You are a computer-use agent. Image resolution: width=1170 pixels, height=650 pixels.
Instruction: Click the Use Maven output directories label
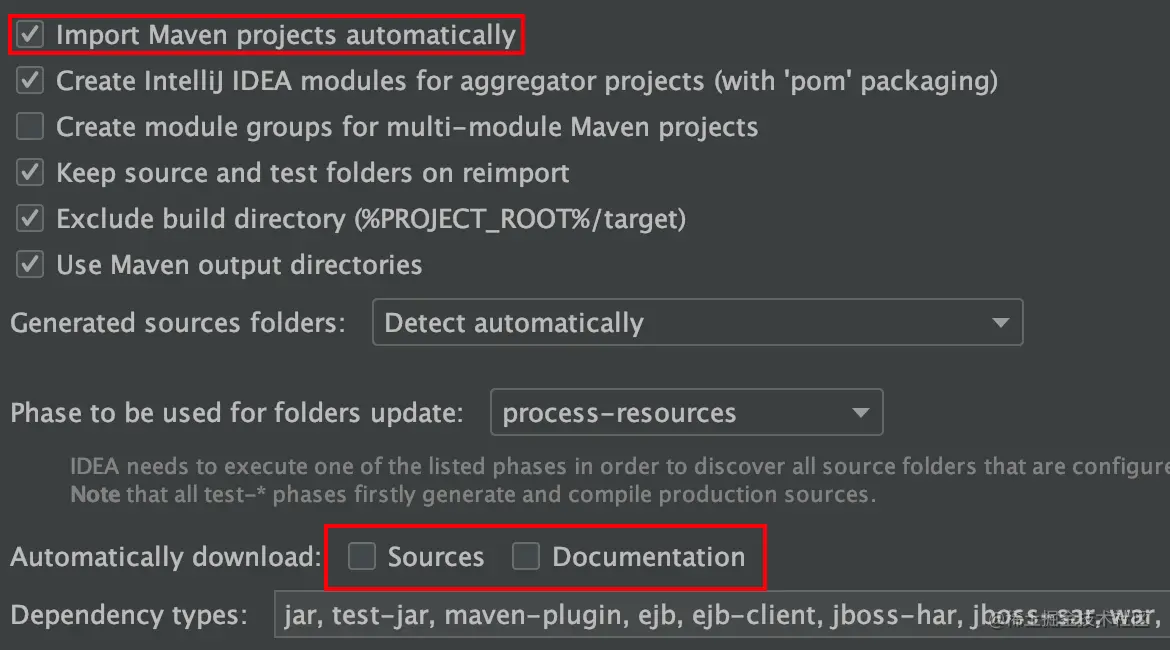pos(239,265)
